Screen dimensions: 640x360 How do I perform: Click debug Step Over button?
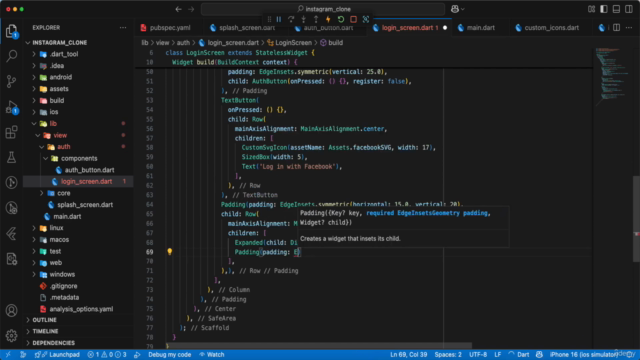click(291, 19)
